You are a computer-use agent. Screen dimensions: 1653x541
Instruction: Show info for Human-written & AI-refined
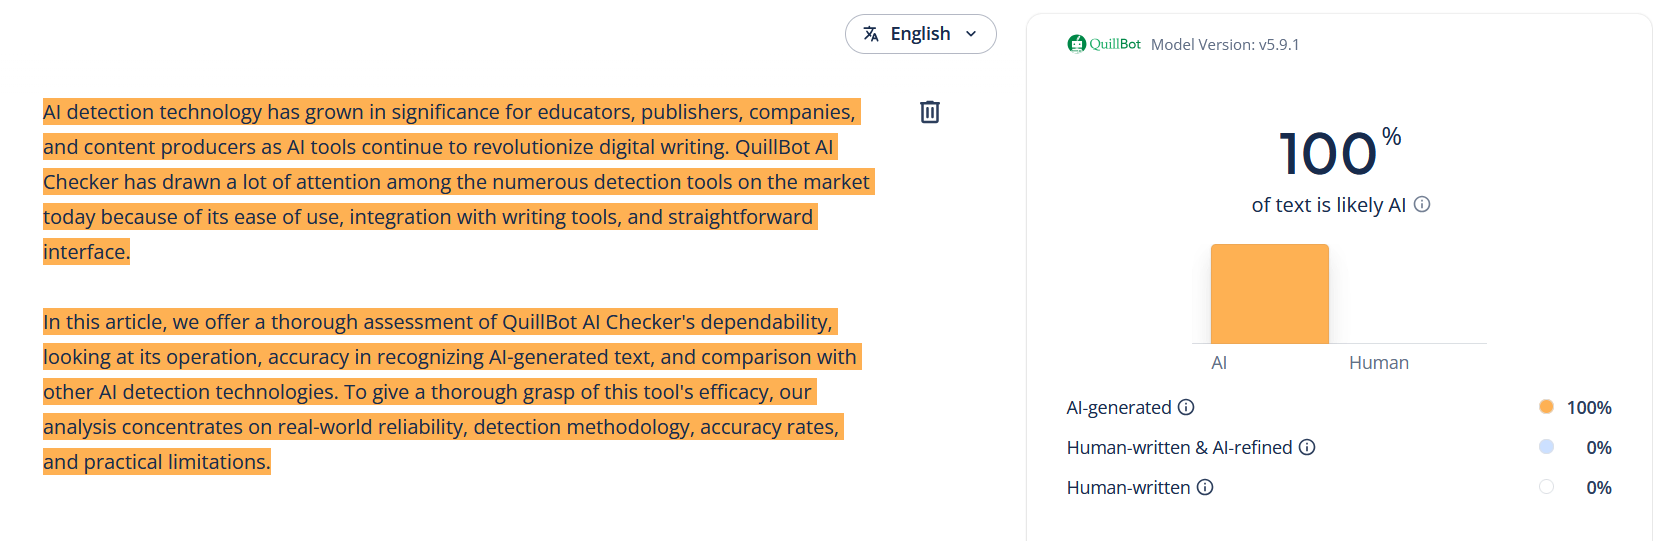[x=1307, y=447]
